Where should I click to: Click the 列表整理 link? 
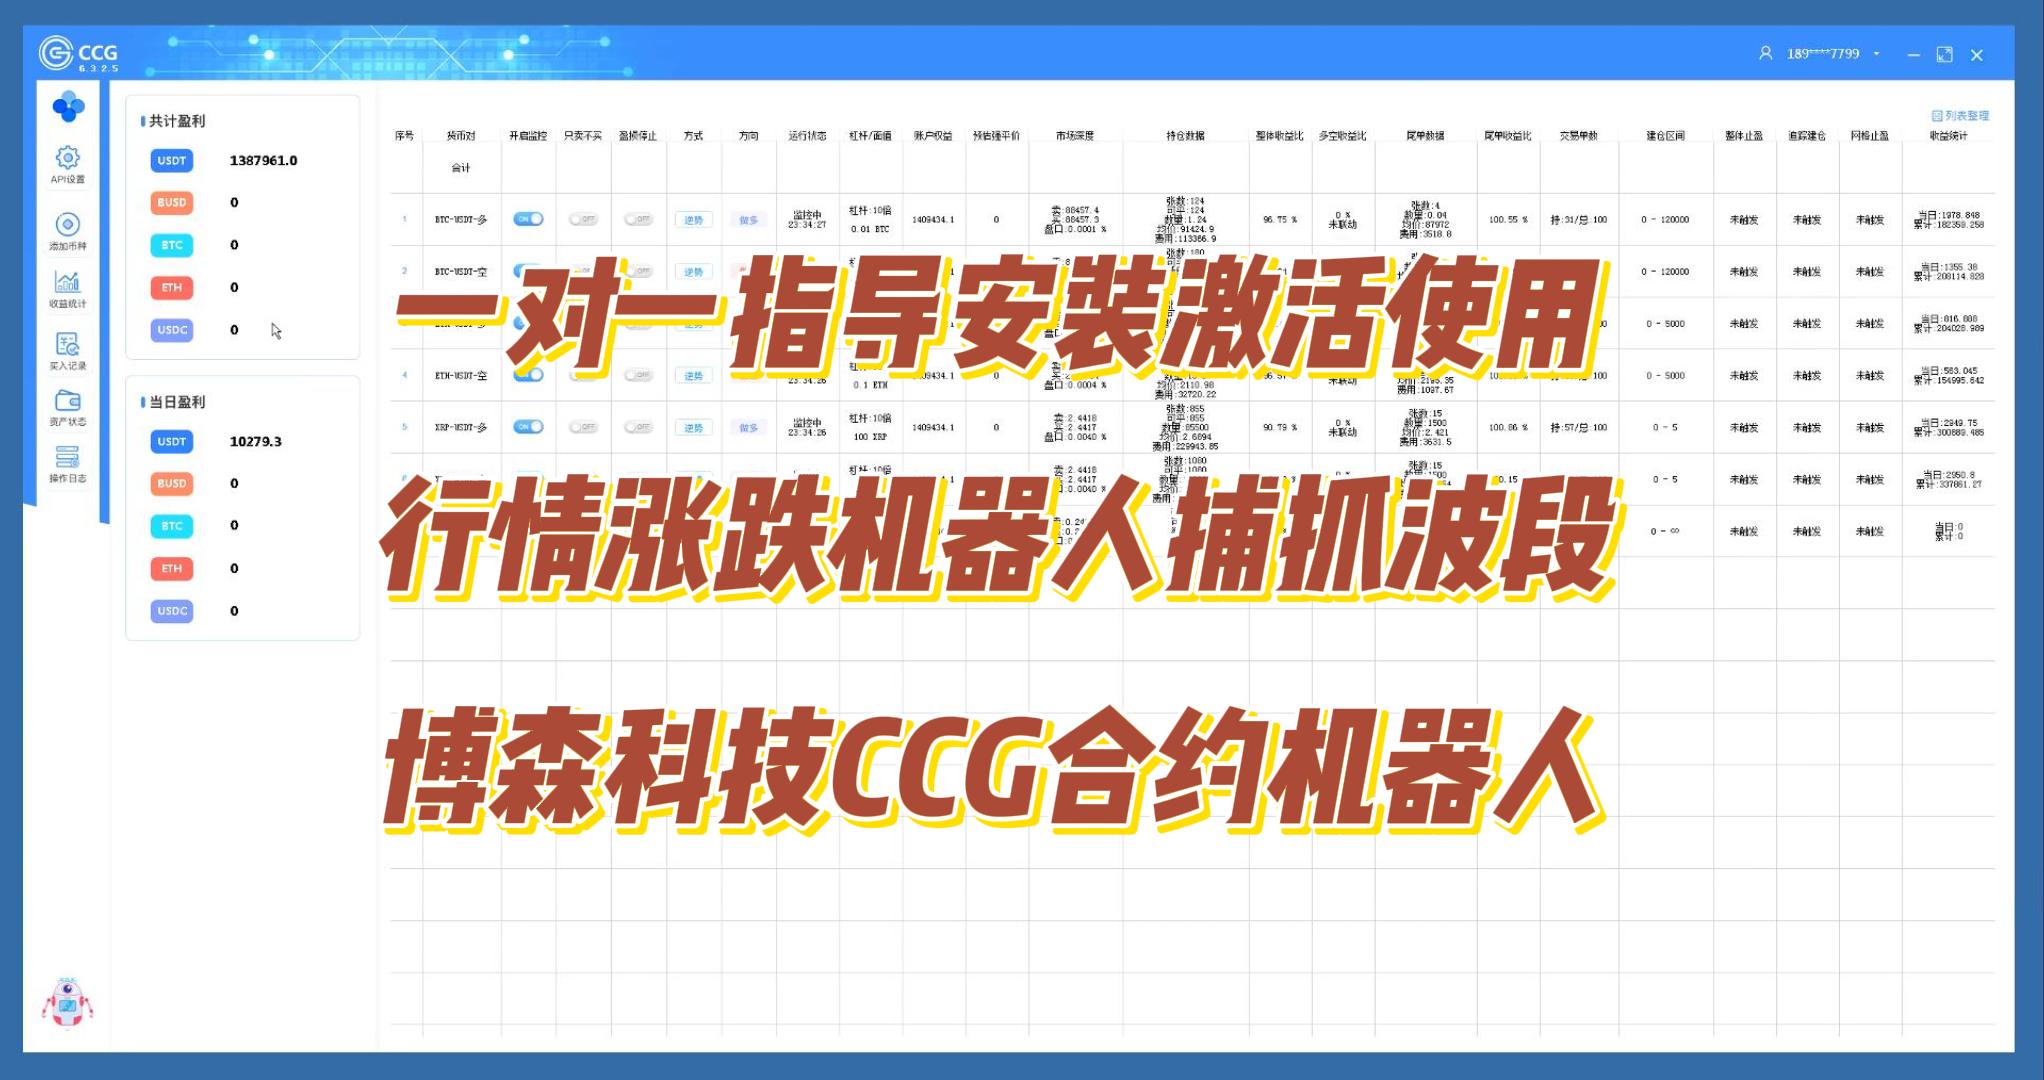[1960, 116]
